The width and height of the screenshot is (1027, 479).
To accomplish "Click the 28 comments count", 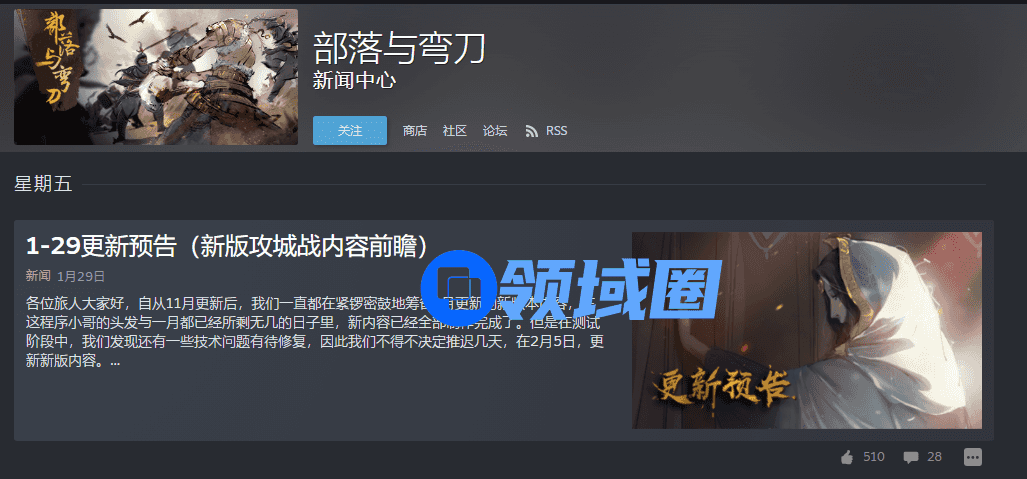I will point(935,457).
